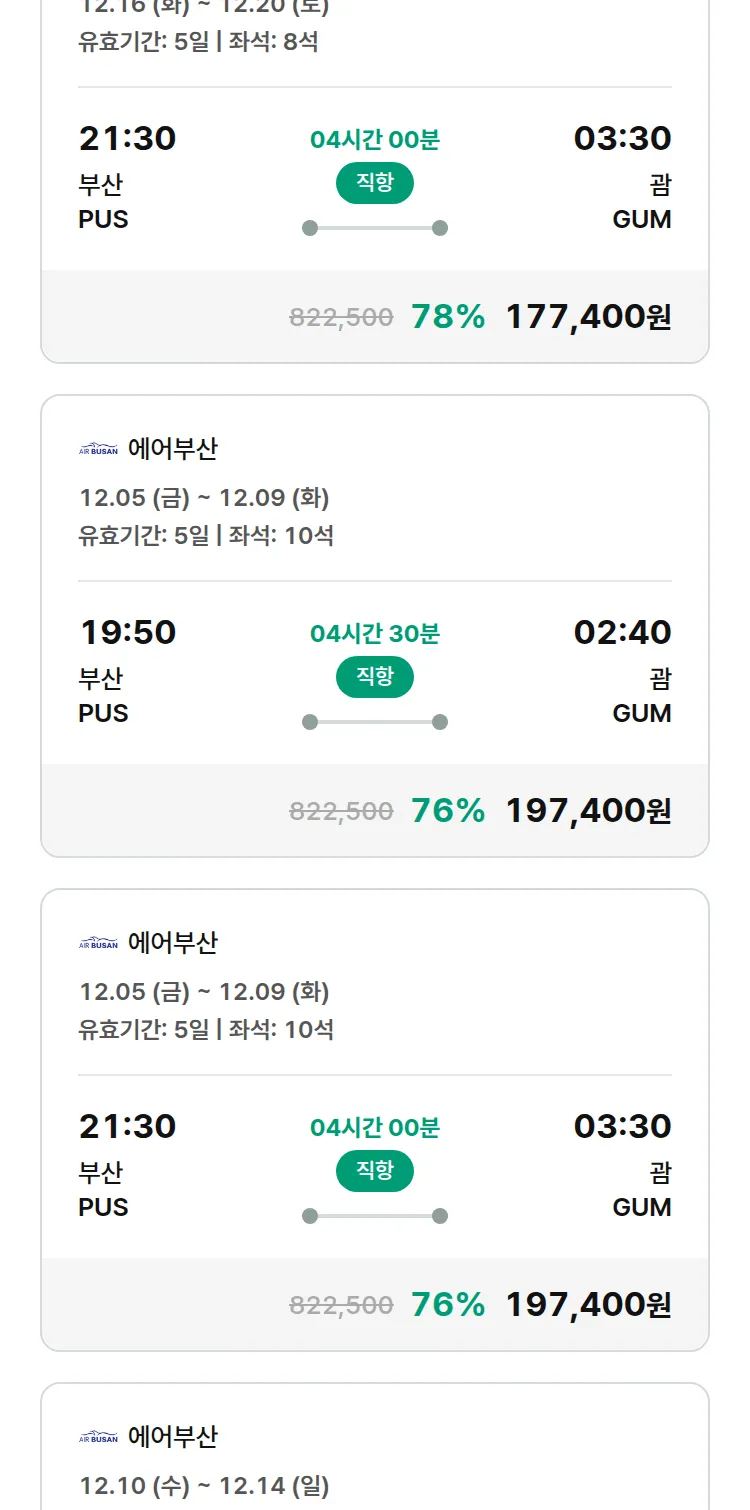Tap the PUS code under 19:50 departure
This screenshot has height=1510, width=750.
click(x=103, y=713)
